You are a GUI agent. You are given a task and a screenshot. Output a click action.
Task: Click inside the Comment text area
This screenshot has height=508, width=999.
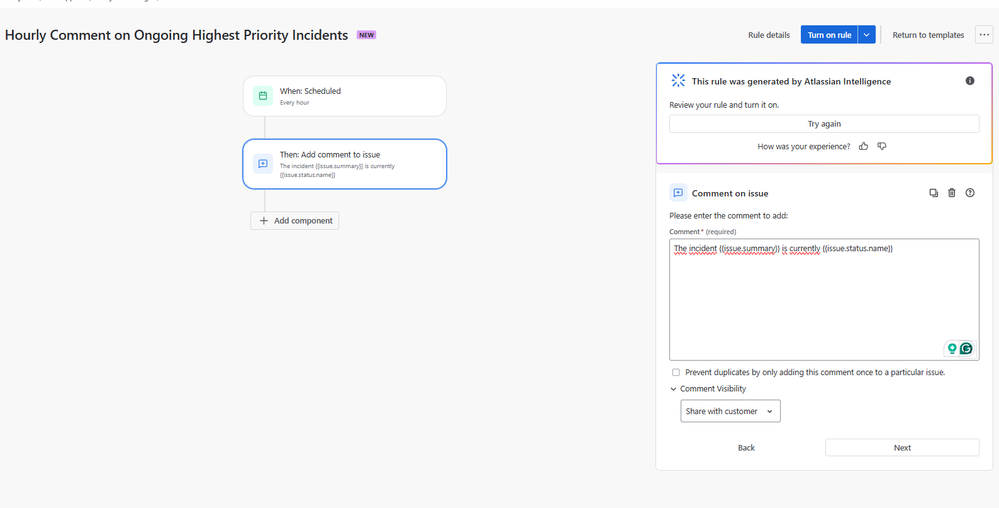point(824,300)
